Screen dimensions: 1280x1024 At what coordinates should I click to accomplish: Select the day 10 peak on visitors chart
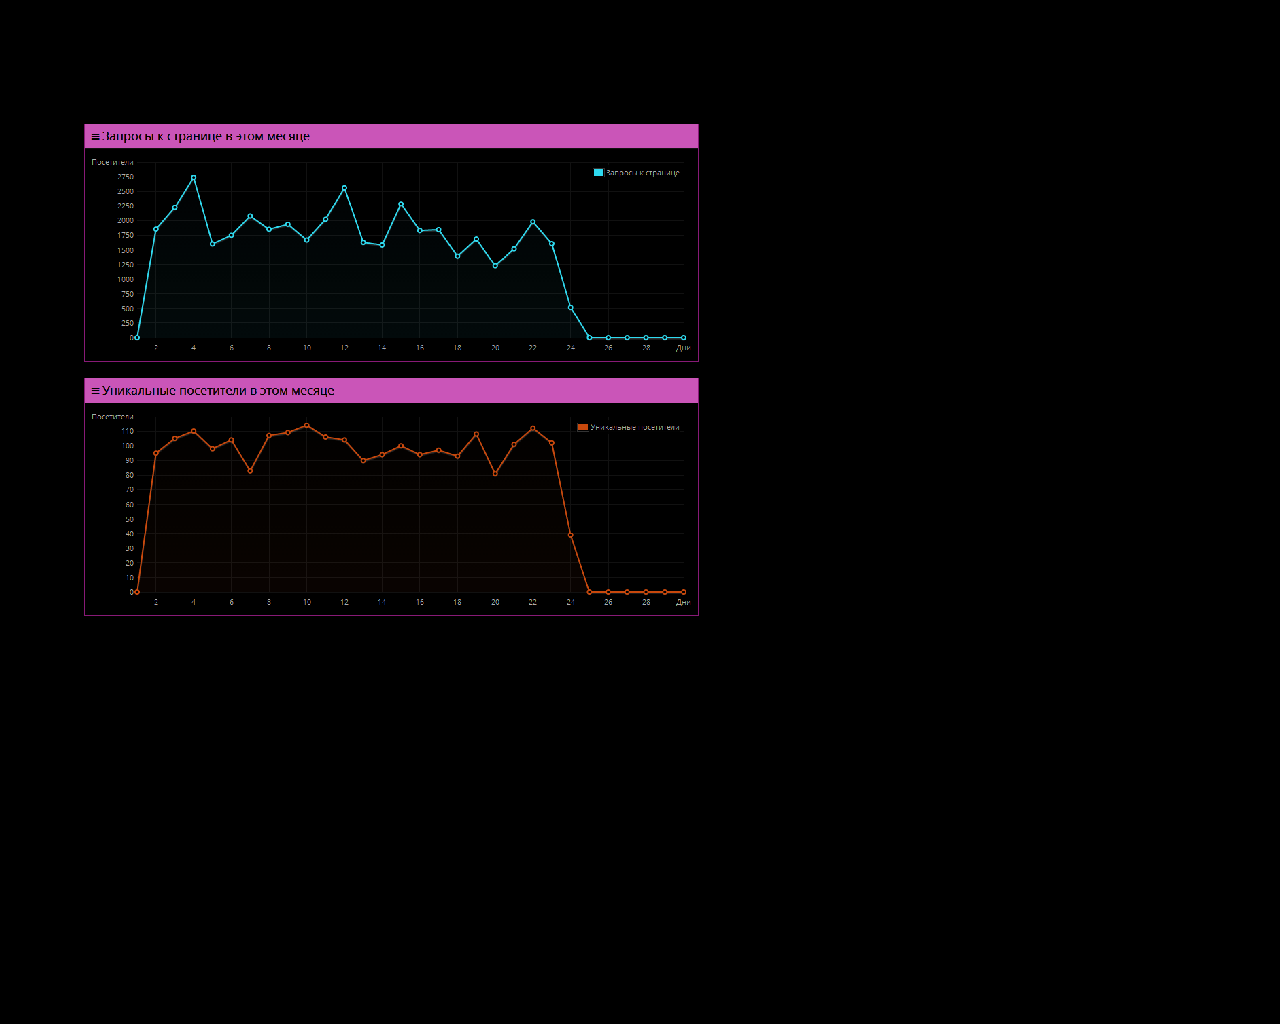307,426
